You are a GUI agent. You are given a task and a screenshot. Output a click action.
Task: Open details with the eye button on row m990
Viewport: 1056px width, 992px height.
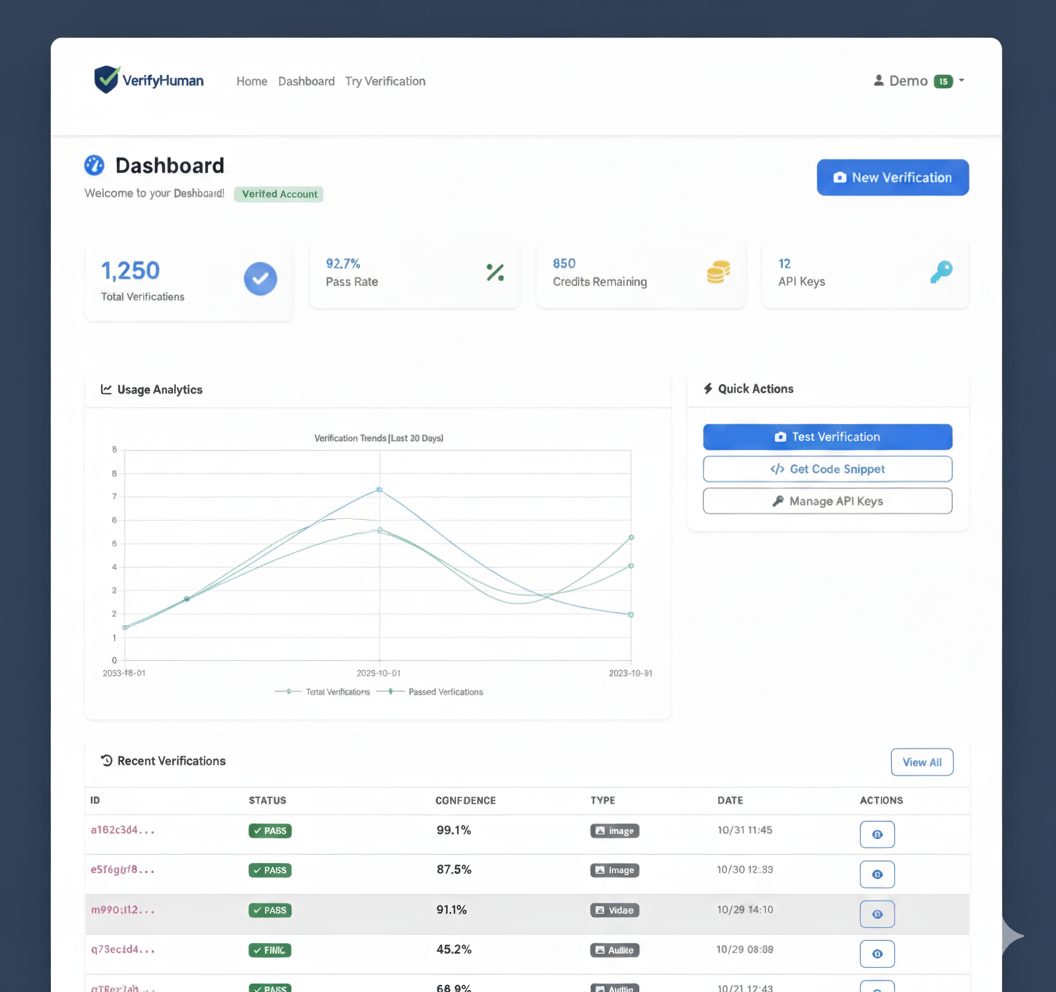(x=877, y=914)
